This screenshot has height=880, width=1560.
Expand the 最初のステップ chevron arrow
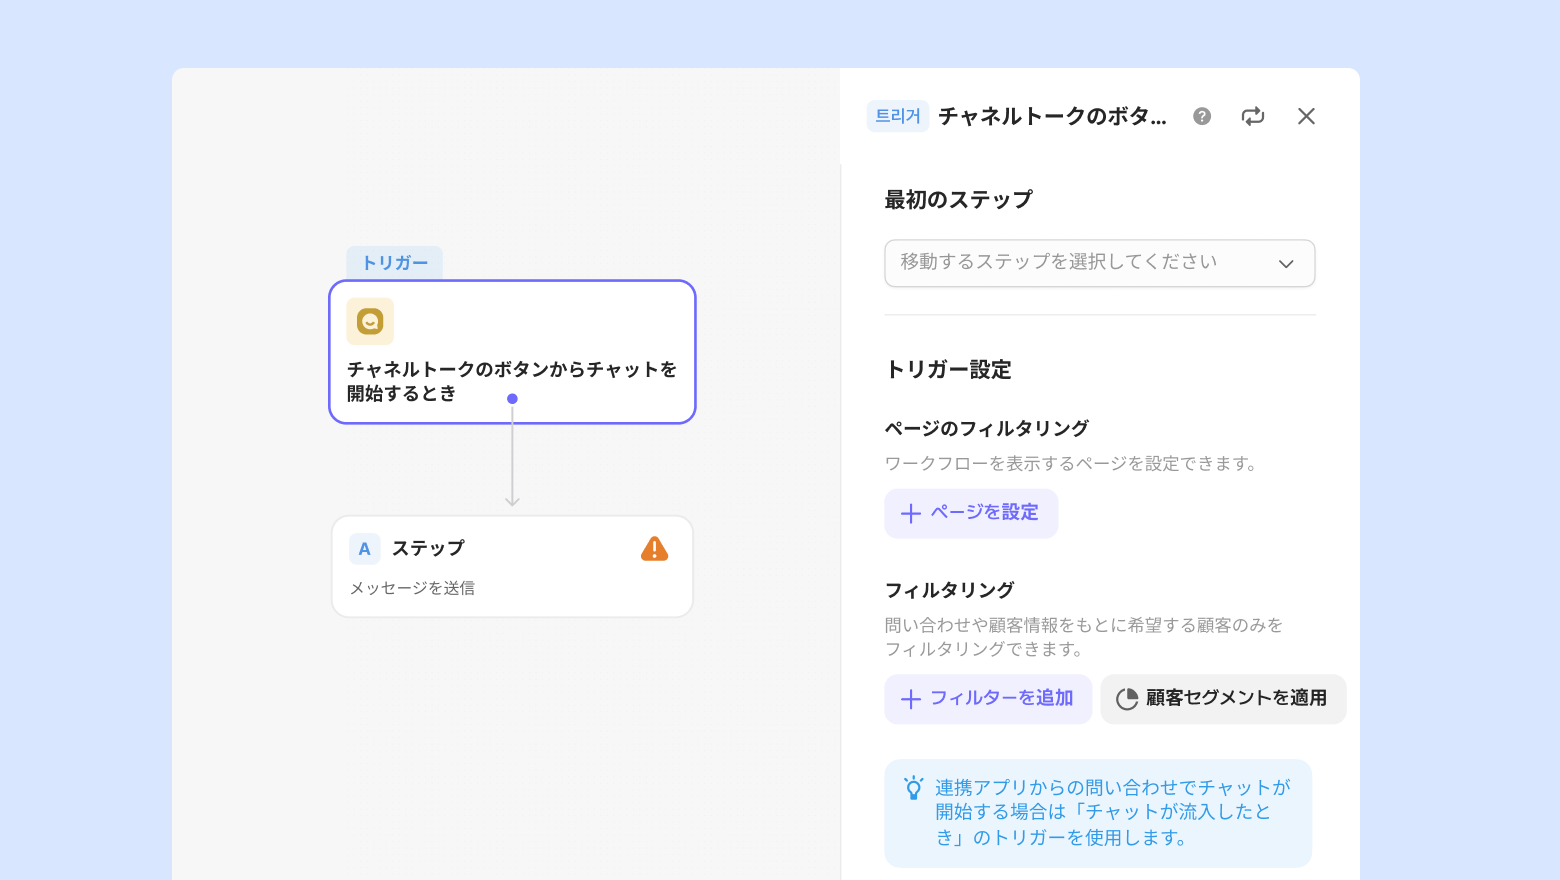(x=1286, y=264)
